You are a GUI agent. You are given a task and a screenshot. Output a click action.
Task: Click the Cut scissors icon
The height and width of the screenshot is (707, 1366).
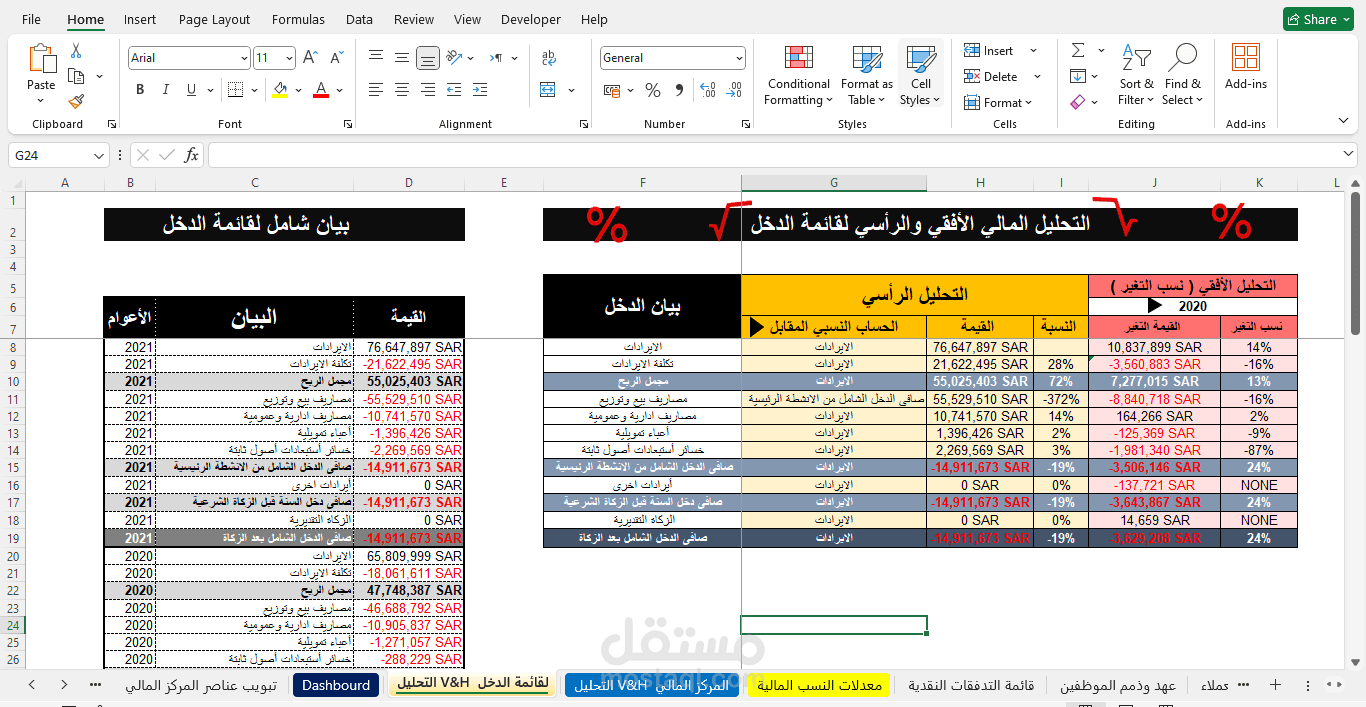pos(76,51)
